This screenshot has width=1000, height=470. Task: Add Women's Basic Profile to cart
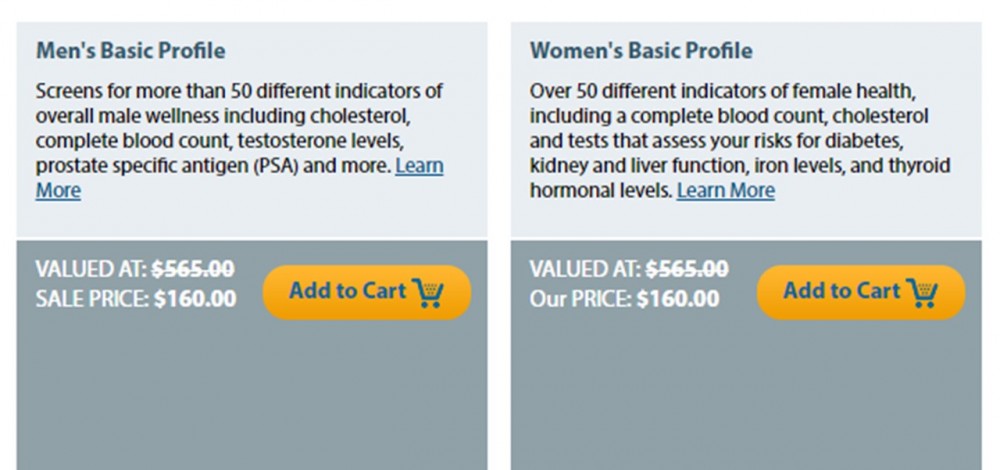pyautogui.click(x=861, y=292)
